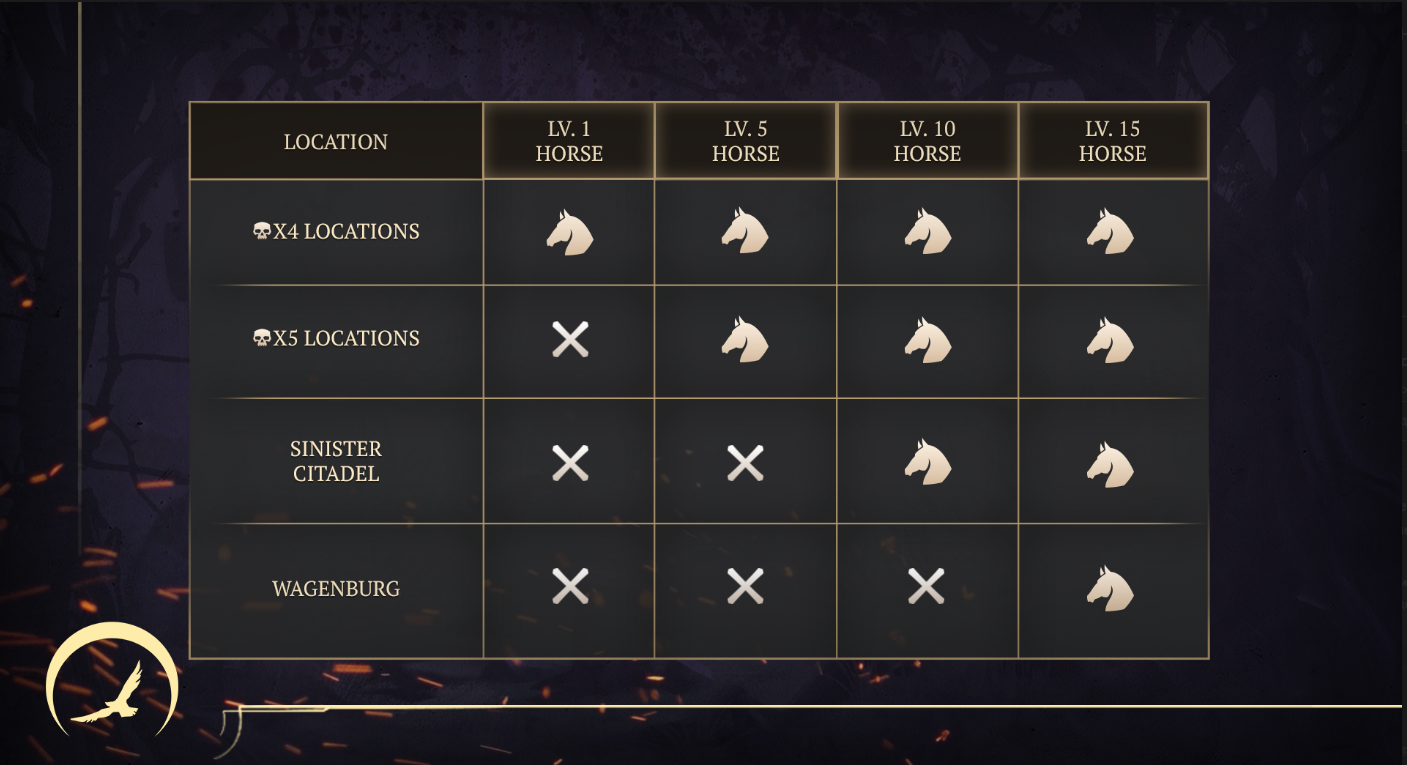Click the horse icon for X4 Locations Lv. 1
Screen dimensions: 1407x765
[x=569, y=232]
